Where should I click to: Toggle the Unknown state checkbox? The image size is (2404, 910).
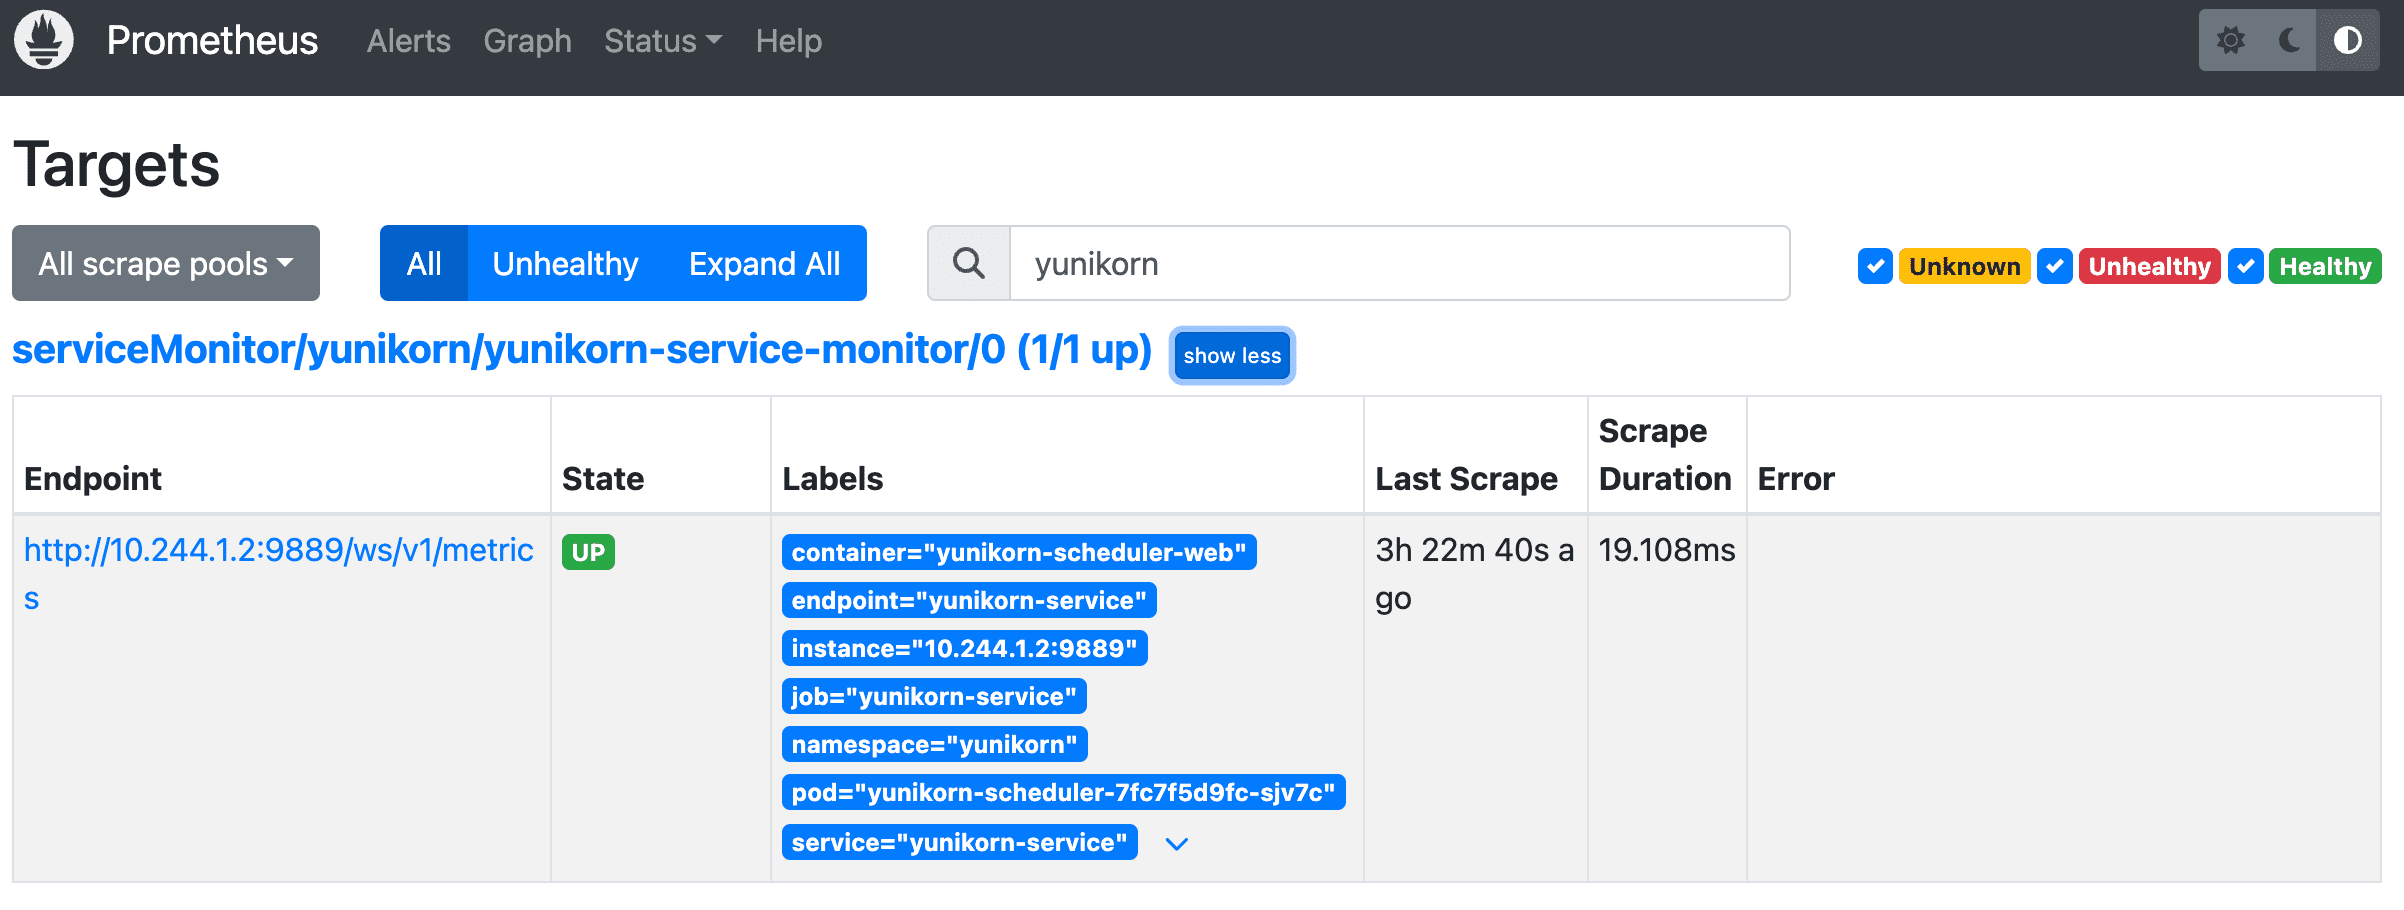point(1875,266)
